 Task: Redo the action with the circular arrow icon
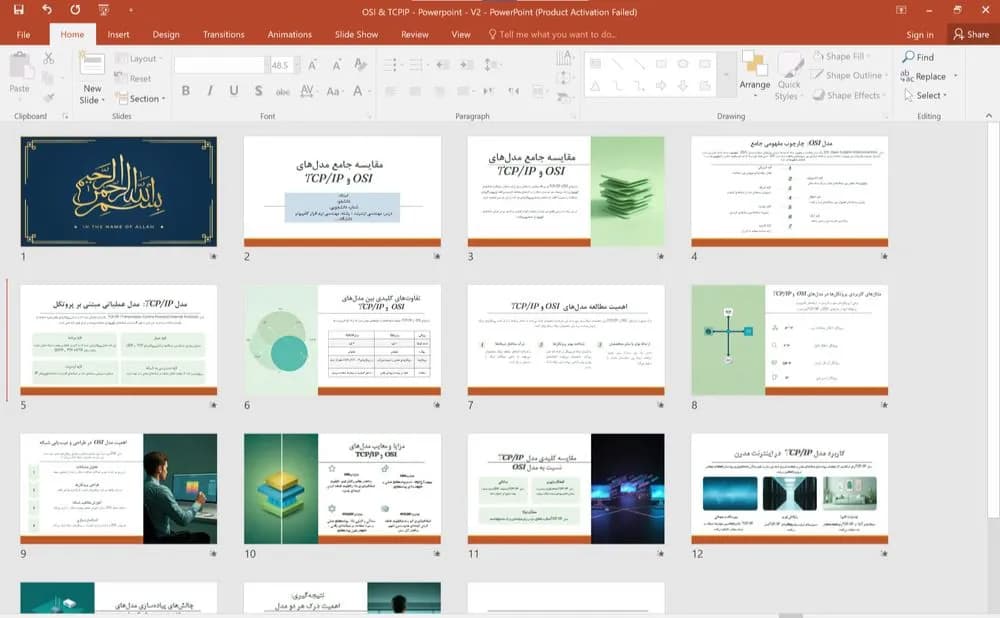pyautogui.click(x=75, y=10)
